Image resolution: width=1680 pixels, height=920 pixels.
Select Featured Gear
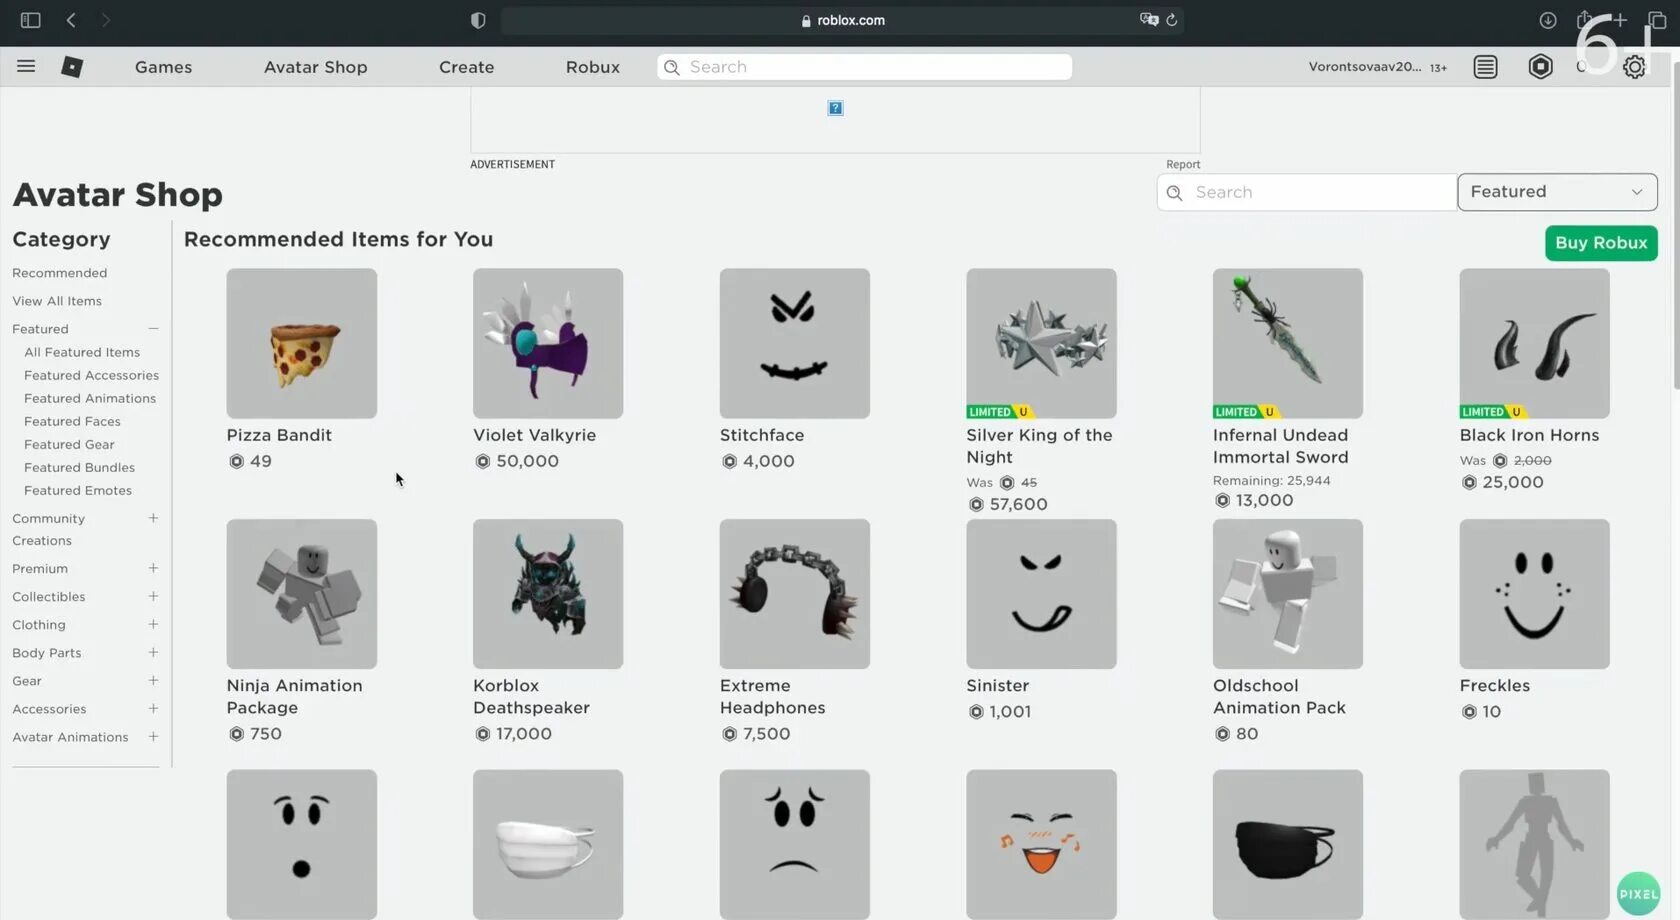(69, 444)
